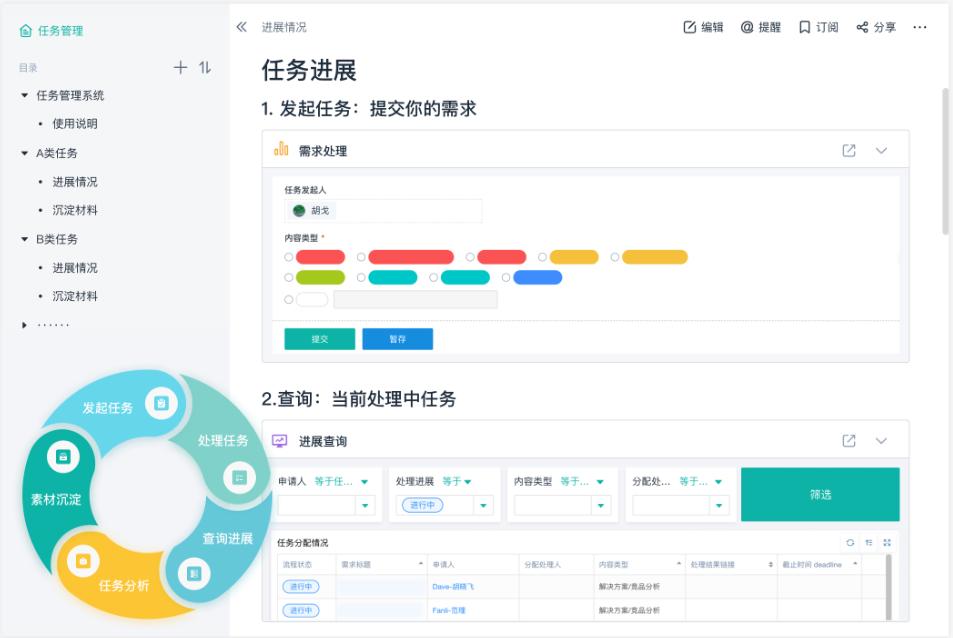This screenshot has width=953, height=638.
Task: Select the first red content type radio
Action: (x=290, y=257)
